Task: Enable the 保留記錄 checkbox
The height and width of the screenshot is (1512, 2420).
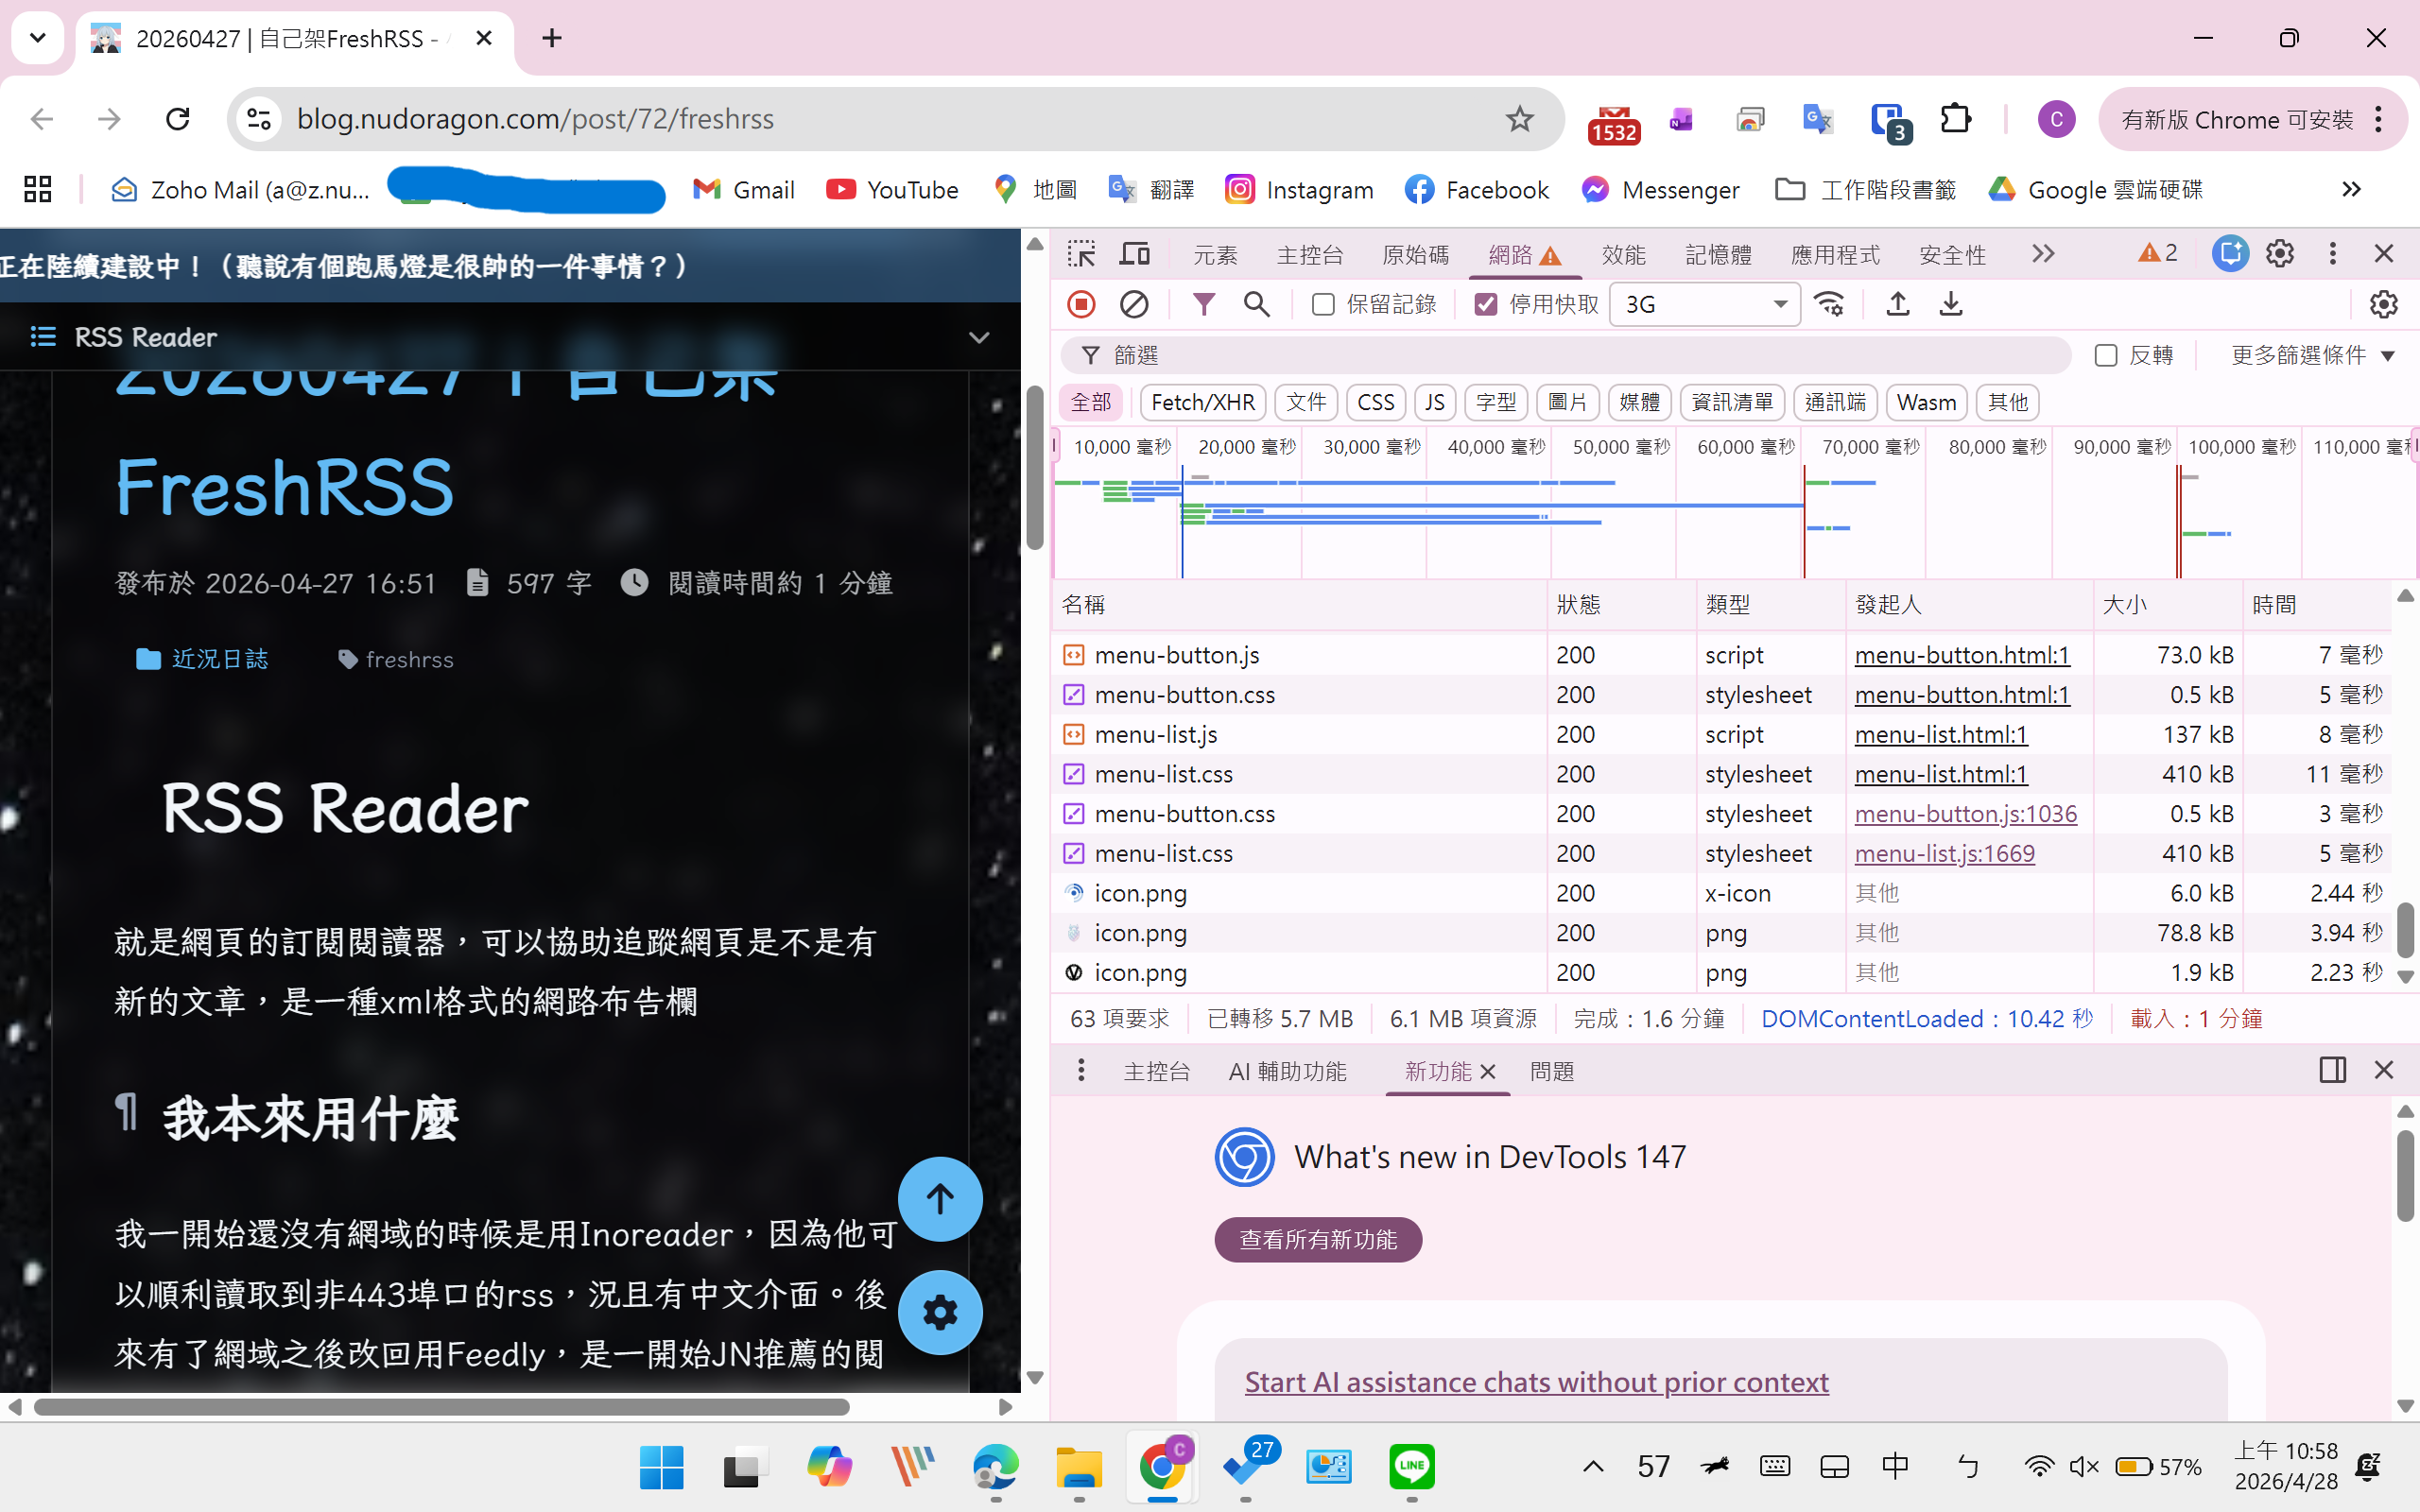Action: 1323,304
